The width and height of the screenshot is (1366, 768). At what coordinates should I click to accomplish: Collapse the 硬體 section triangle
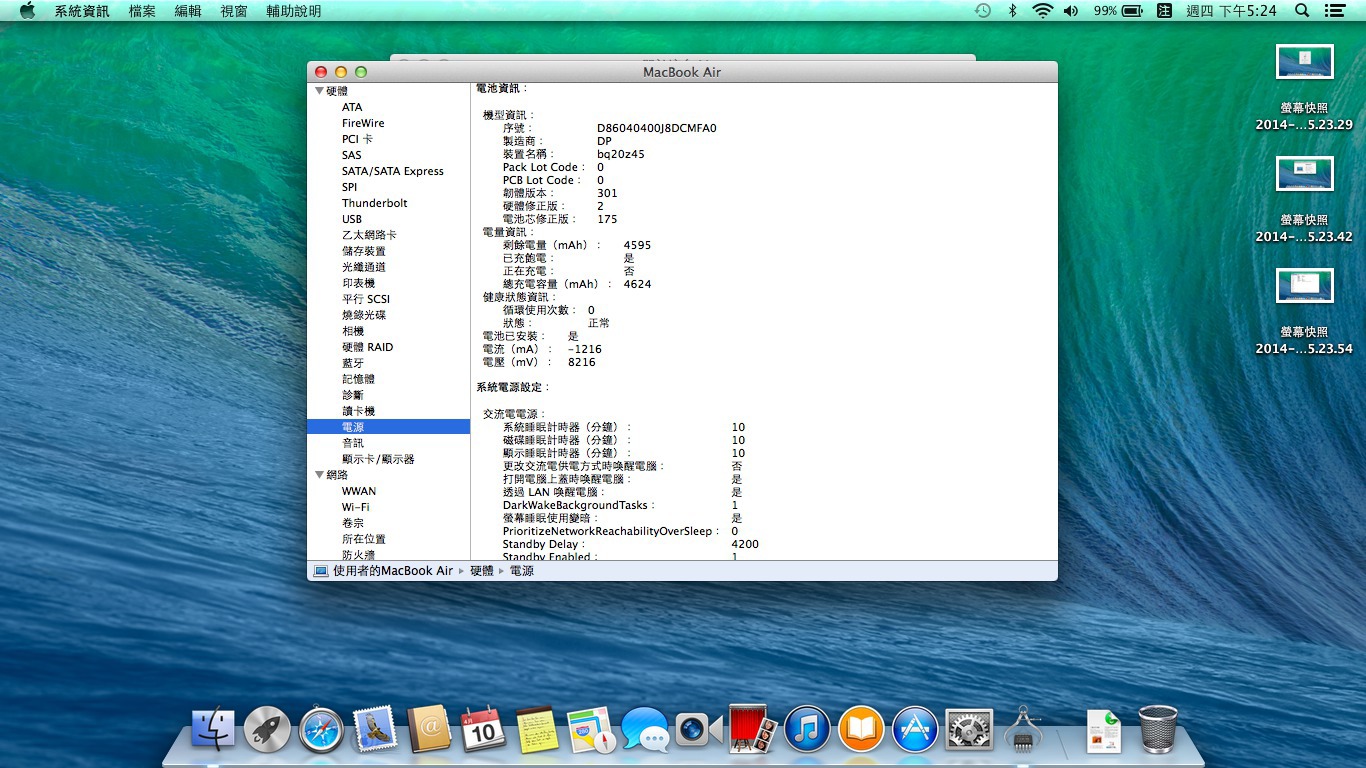pyautogui.click(x=319, y=91)
